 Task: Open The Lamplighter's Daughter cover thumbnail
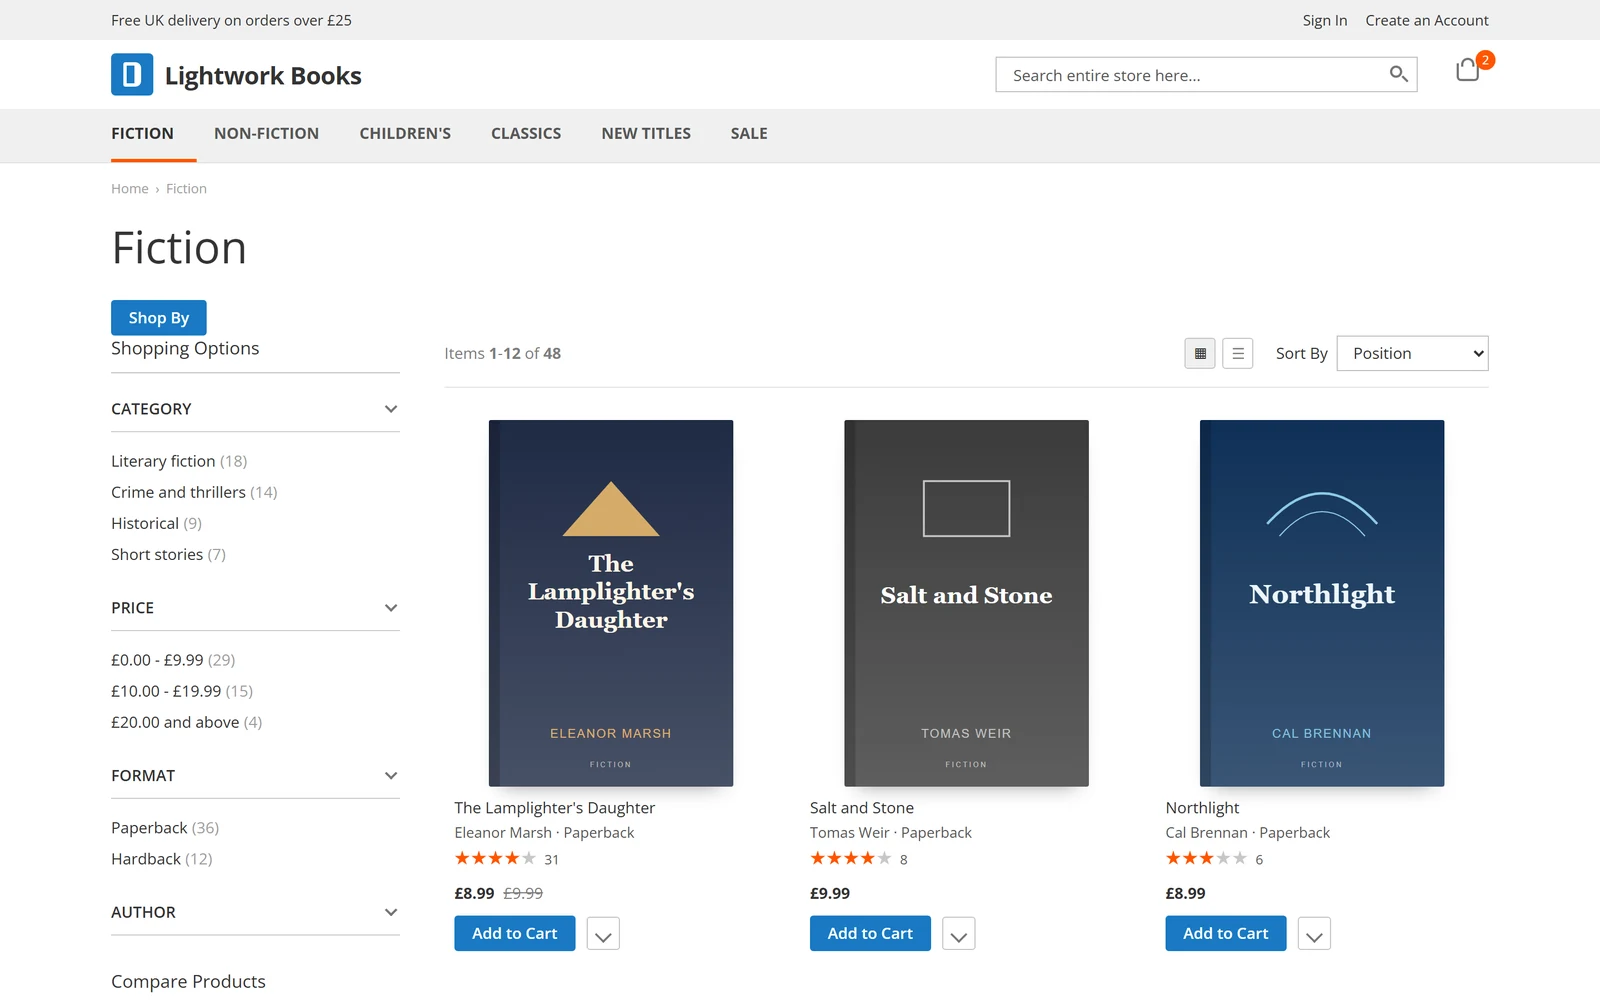pos(611,603)
